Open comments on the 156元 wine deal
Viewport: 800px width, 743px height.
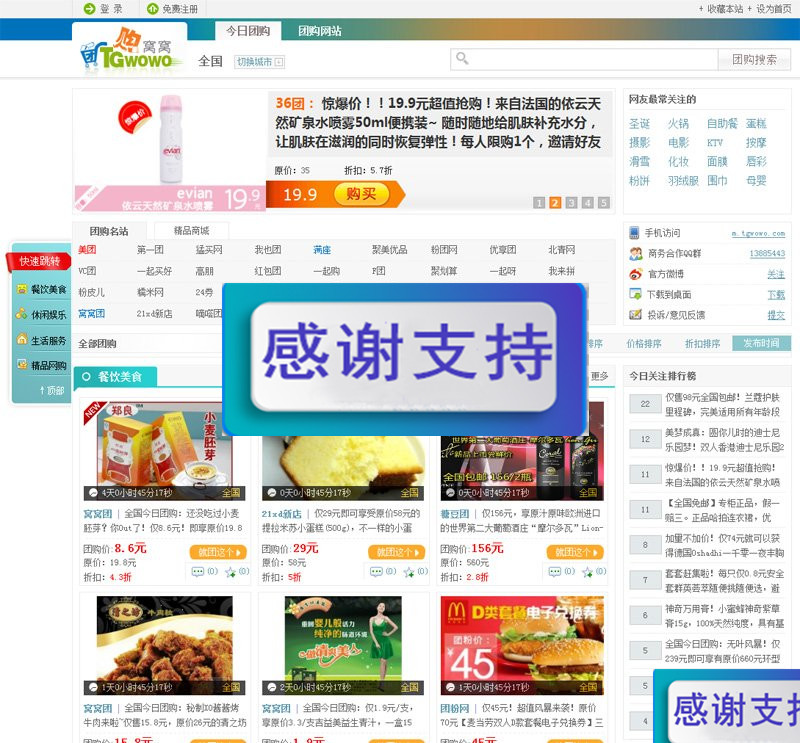click(555, 572)
